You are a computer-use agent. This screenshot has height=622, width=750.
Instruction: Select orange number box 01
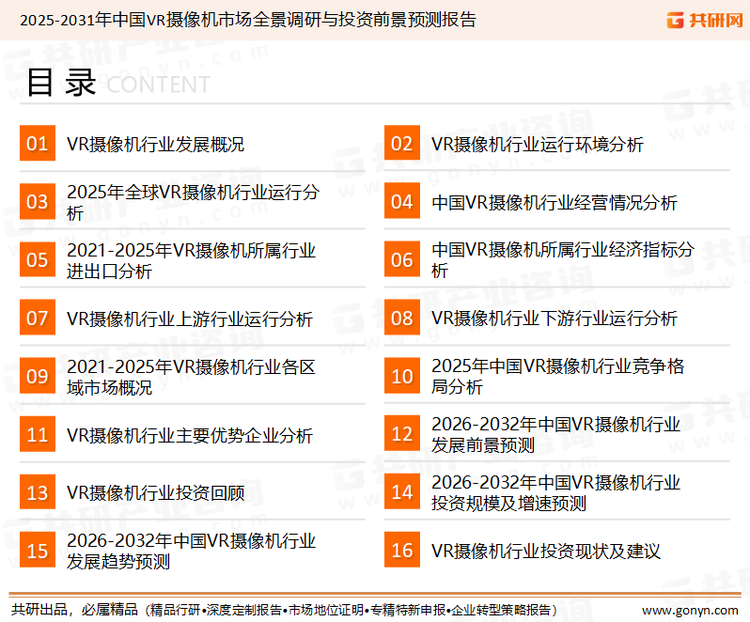click(37, 143)
